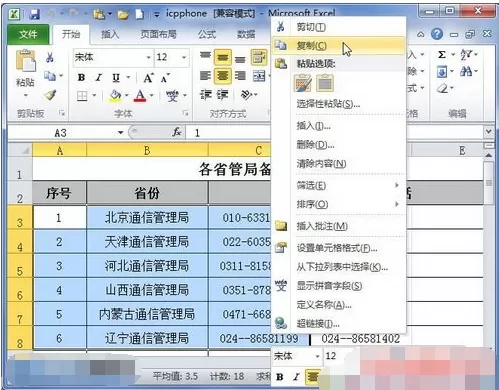Click the AutoSum sigma icon
This screenshot has width=499, height=390.
coord(442,55)
